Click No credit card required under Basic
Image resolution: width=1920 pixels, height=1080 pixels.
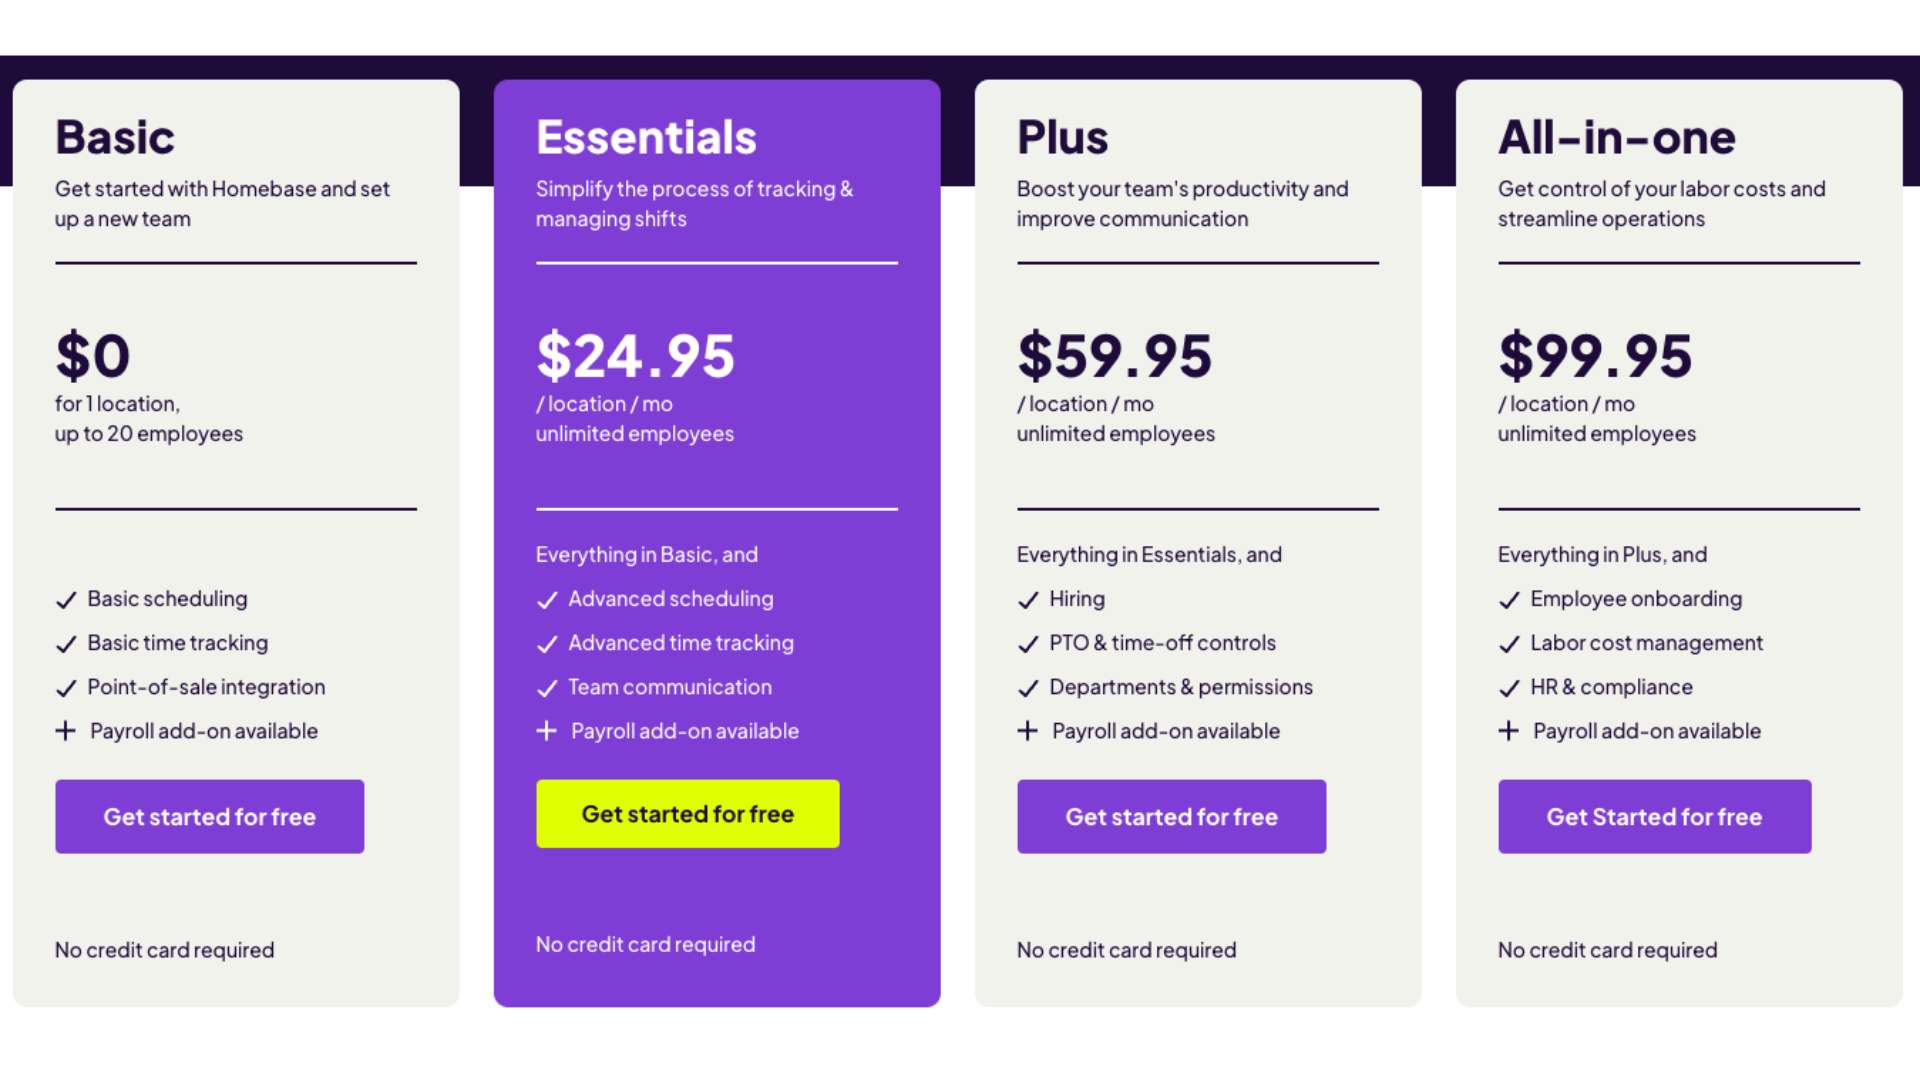click(x=164, y=950)
